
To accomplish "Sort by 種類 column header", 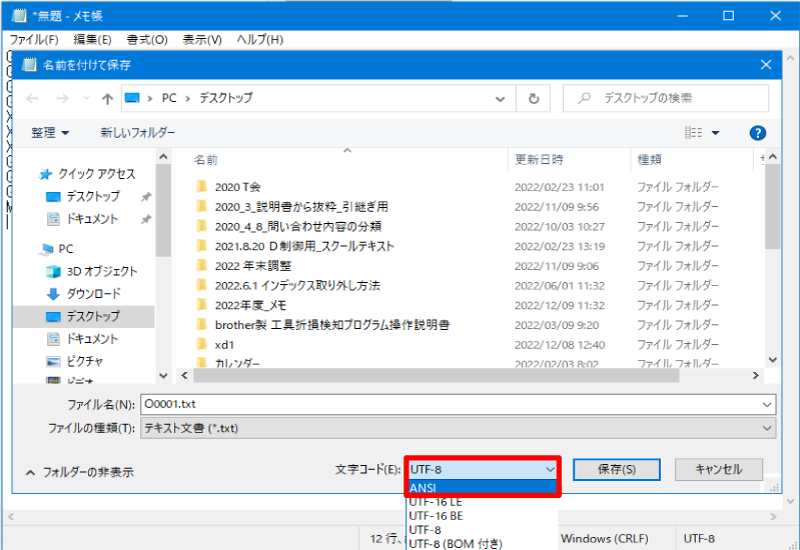I will pyautogui.click(x=649, y=160).
